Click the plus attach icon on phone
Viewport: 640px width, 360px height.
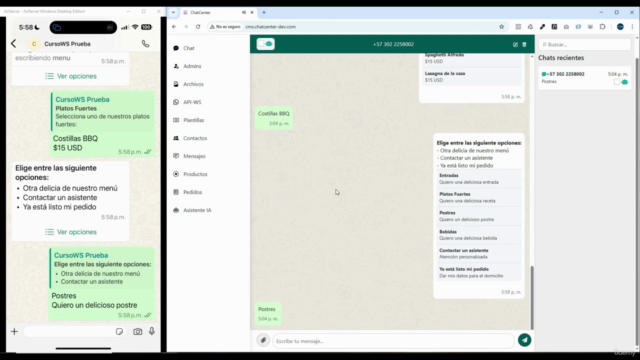[14, 331]
